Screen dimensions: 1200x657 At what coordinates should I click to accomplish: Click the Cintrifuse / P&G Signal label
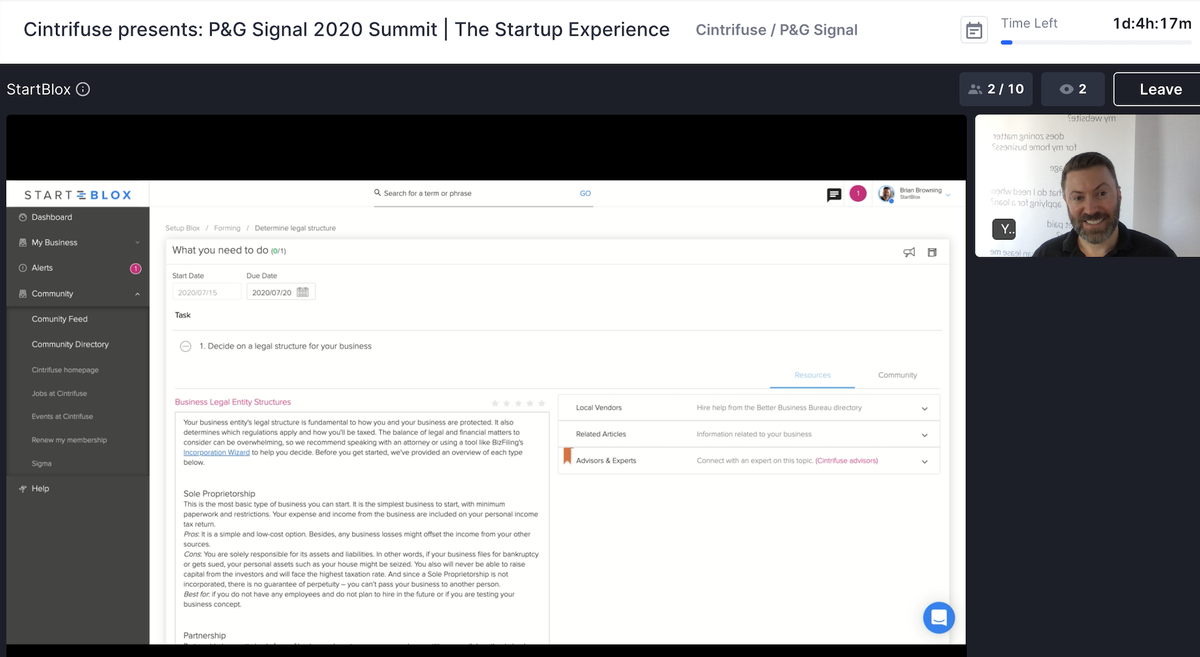pos(776,30)
